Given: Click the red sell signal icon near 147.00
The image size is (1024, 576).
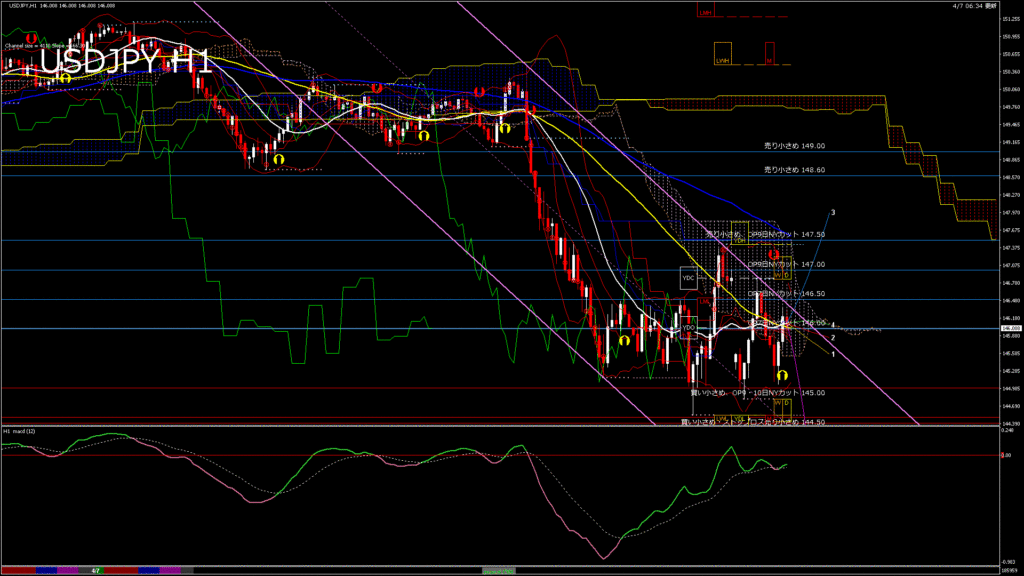Looking at the screenshot, I should coord(774,256).
